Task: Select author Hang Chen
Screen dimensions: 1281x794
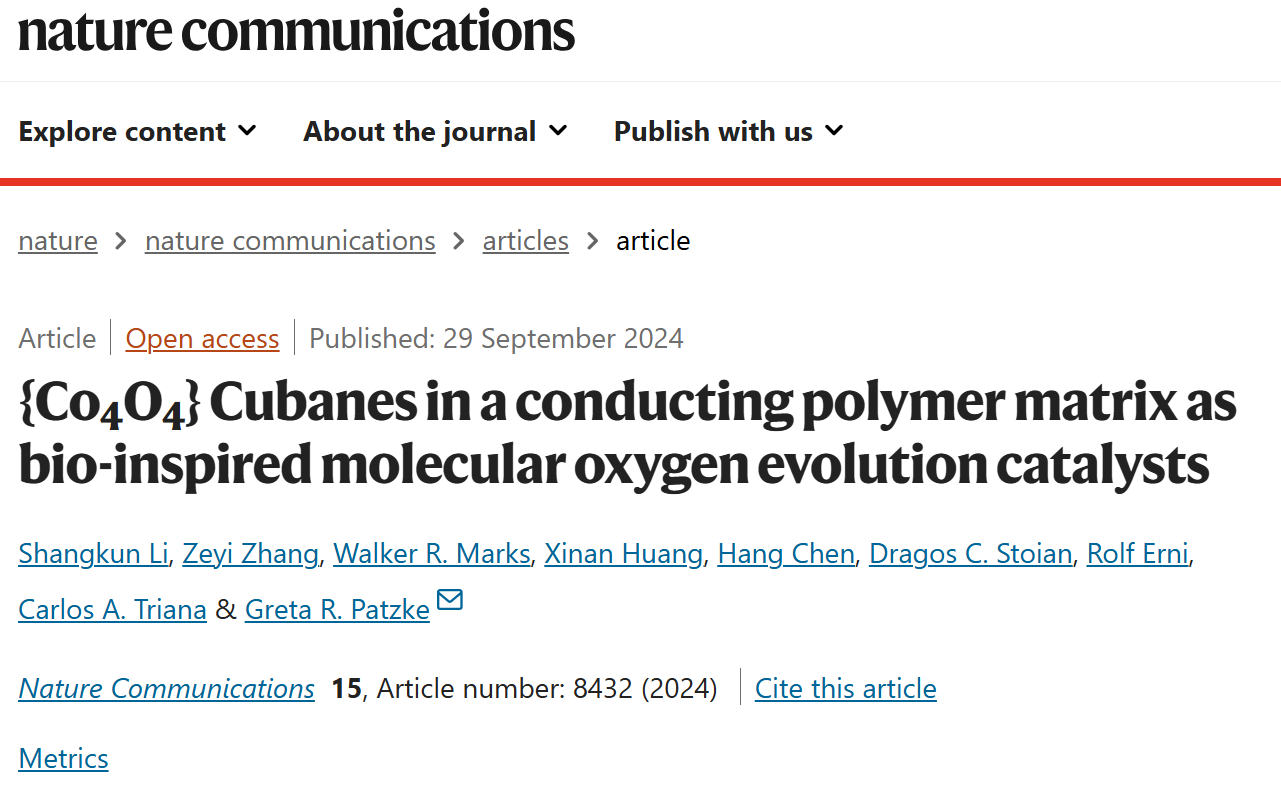Action: (786, 553)
